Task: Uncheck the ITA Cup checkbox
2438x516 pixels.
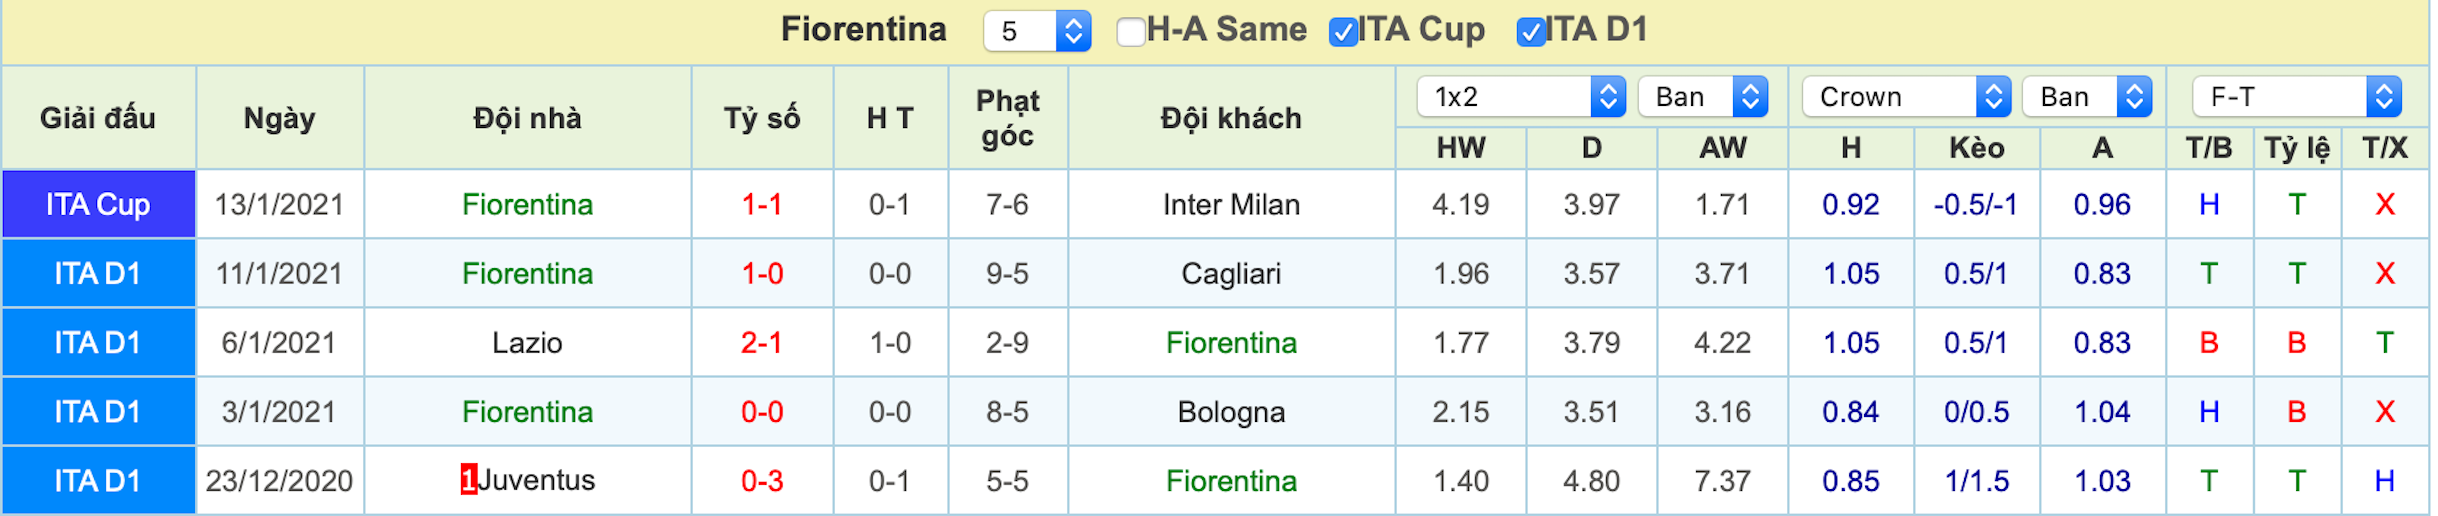Action: coord(1343,32)
